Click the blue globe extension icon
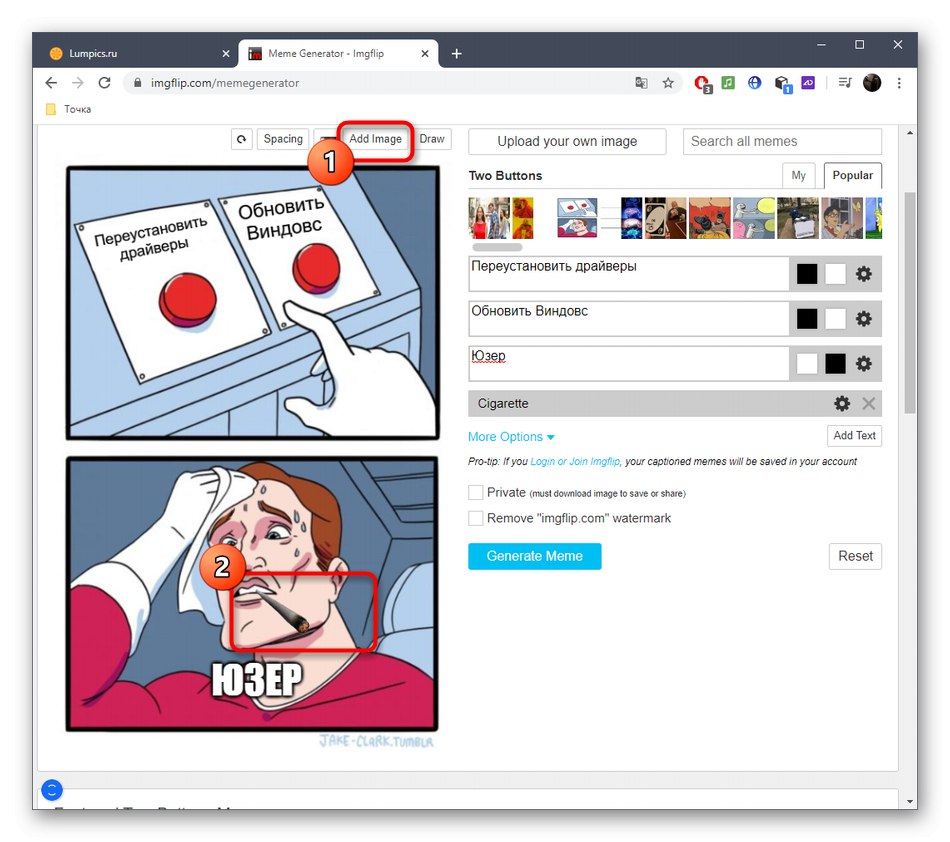 click(754, 82)
